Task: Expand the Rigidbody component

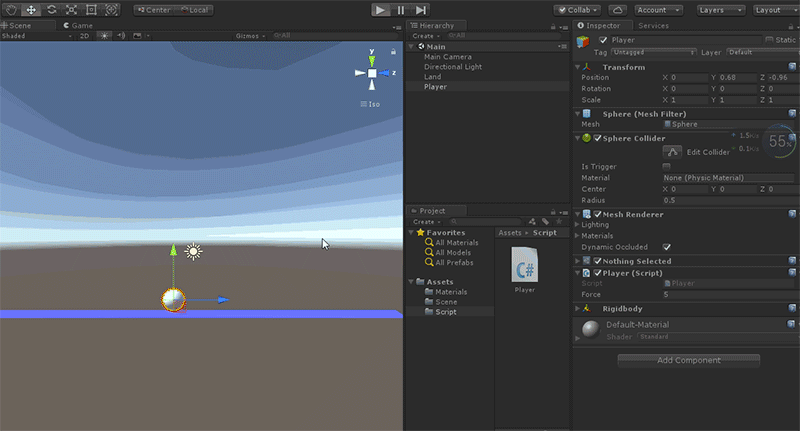Action: pos(578,308)
